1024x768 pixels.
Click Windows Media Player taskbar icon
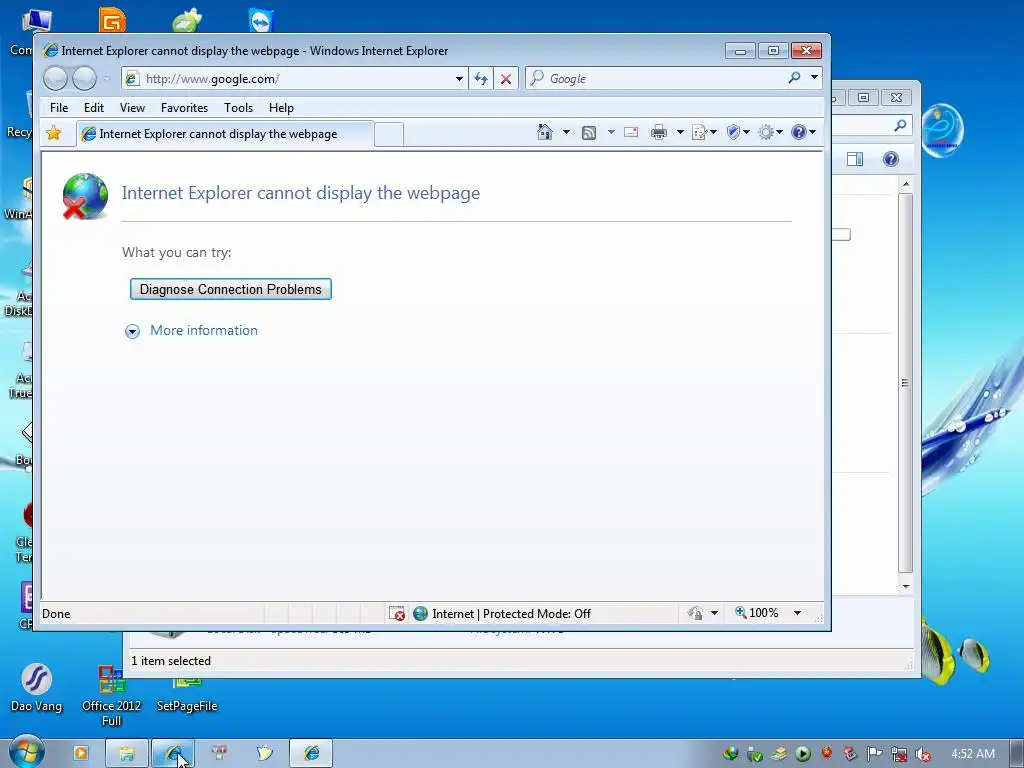click(81, 753)
